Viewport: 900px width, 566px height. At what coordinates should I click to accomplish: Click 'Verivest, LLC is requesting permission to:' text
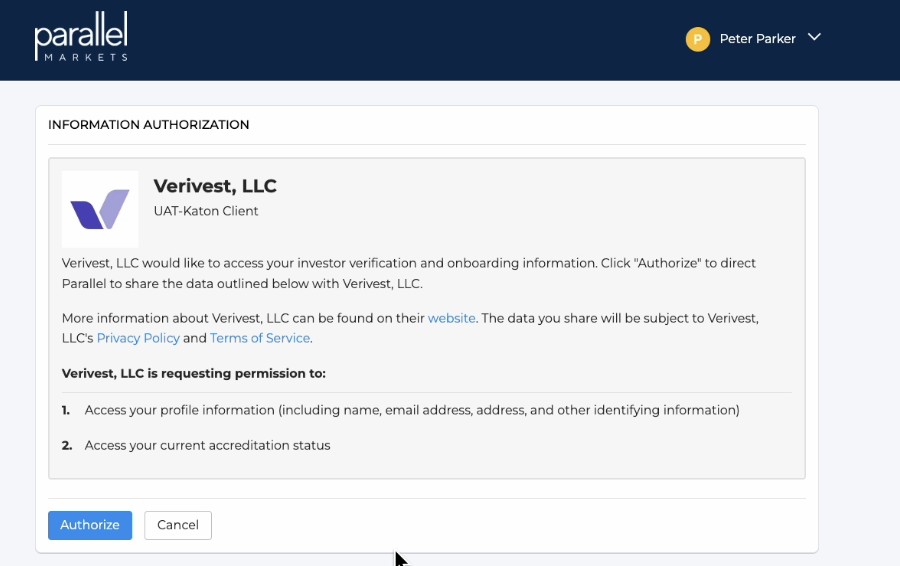(x=194, y=374)
